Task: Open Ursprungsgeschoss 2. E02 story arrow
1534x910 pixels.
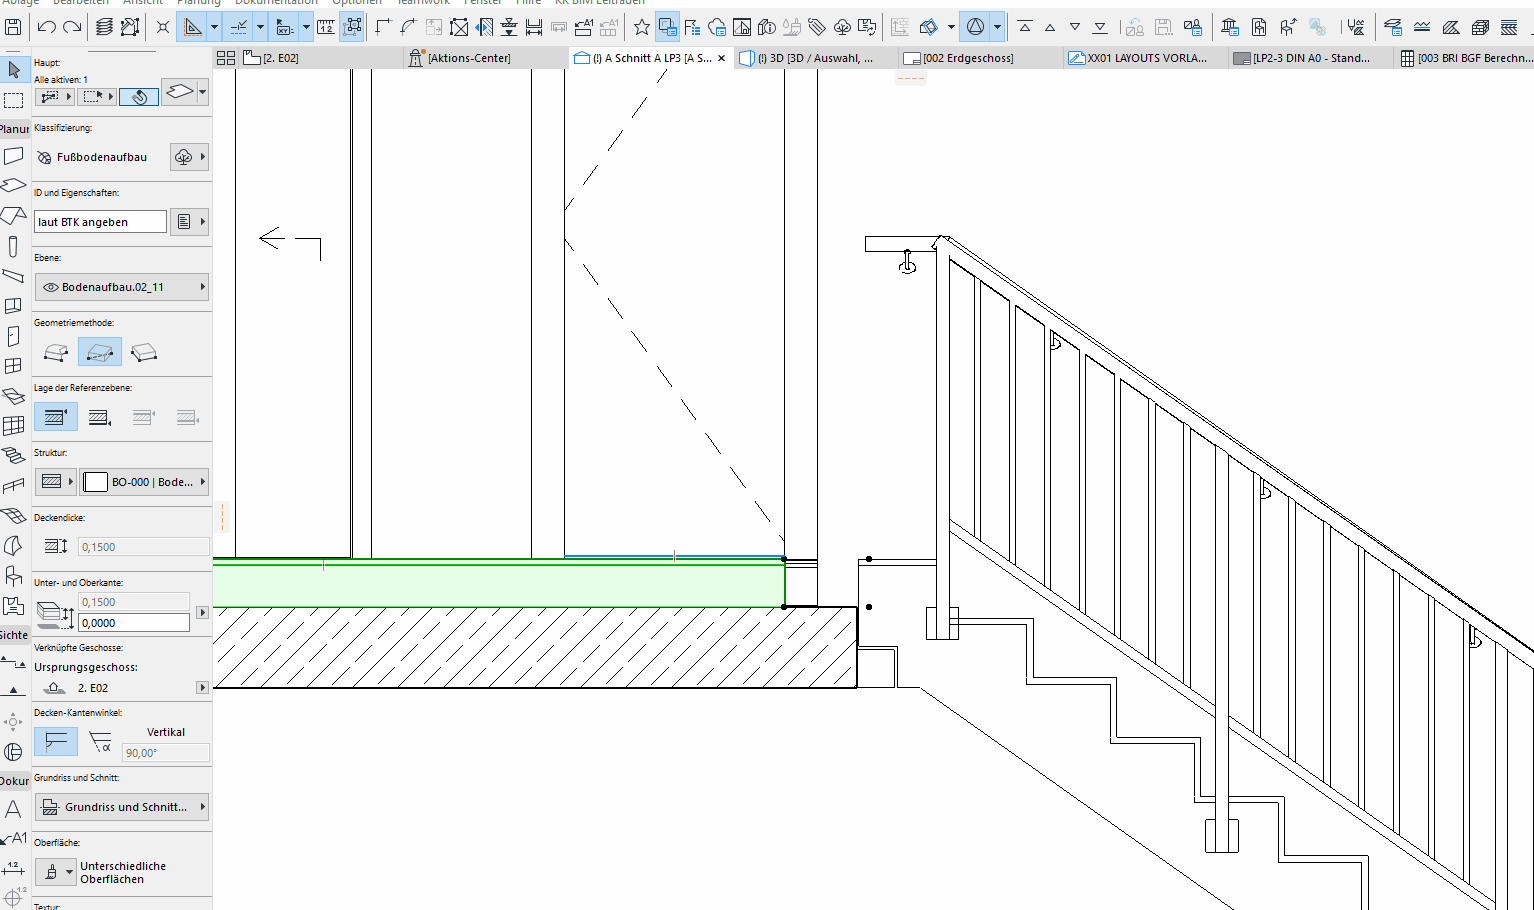Action: 202,688
